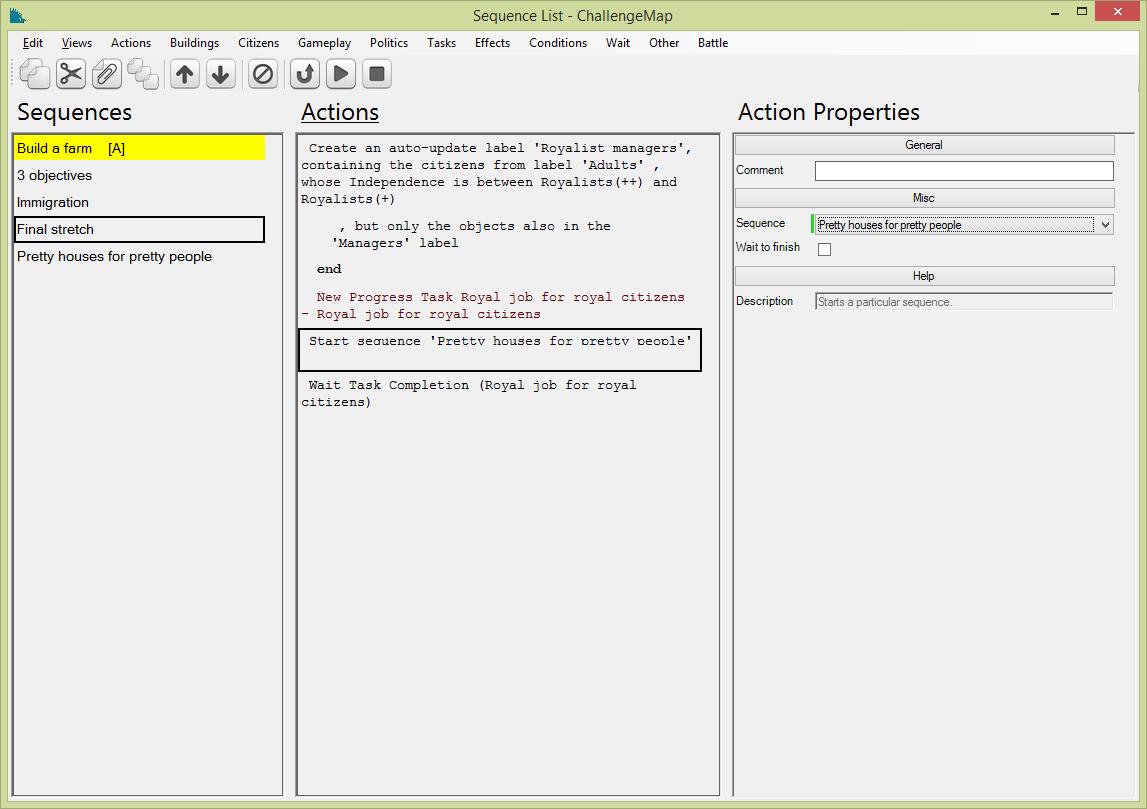Select 'Pretty houses for pretty people' in Sequences list
Image resolution: width=1147 pixels, height=809 pixels.
pos(140,257)
